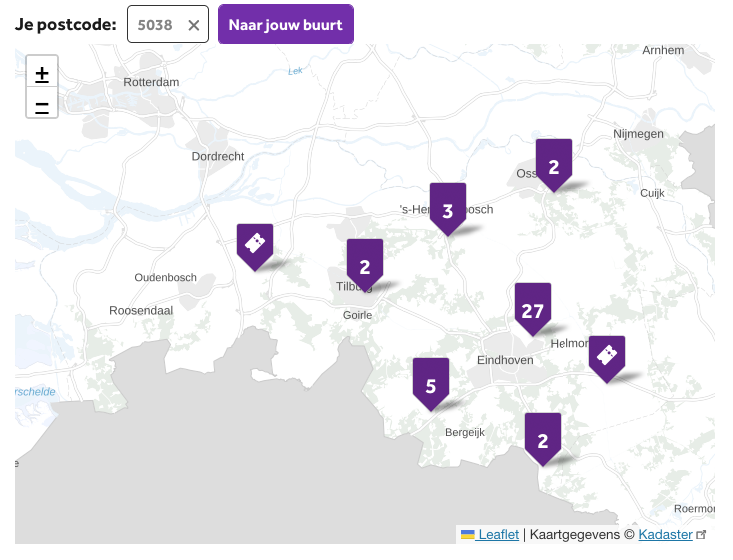Select the marker 3 near 's-Hertogenbosch
Viewport: 733px width, 560px height.
447,208
